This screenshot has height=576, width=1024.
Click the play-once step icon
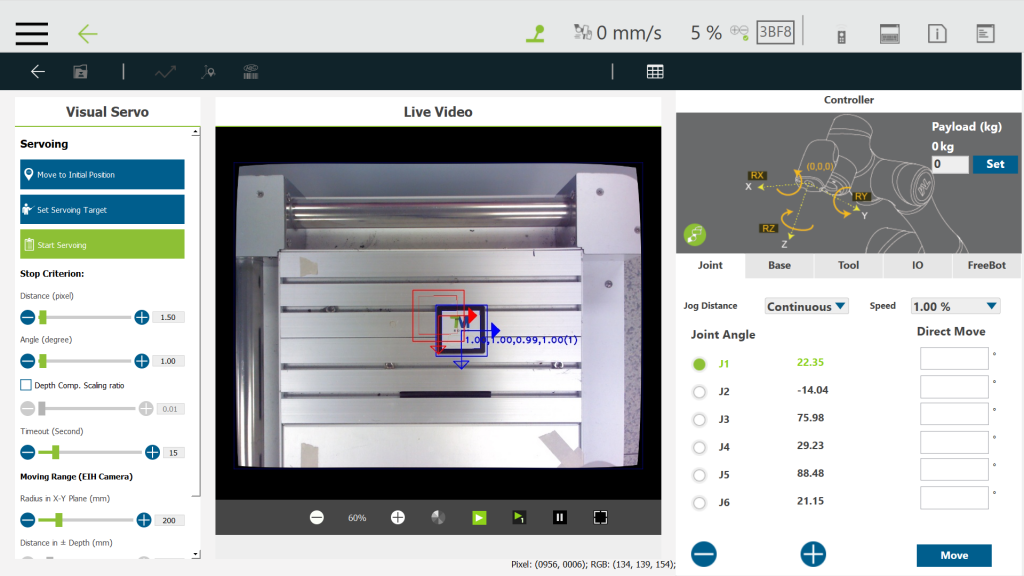[x=519, y=517]
